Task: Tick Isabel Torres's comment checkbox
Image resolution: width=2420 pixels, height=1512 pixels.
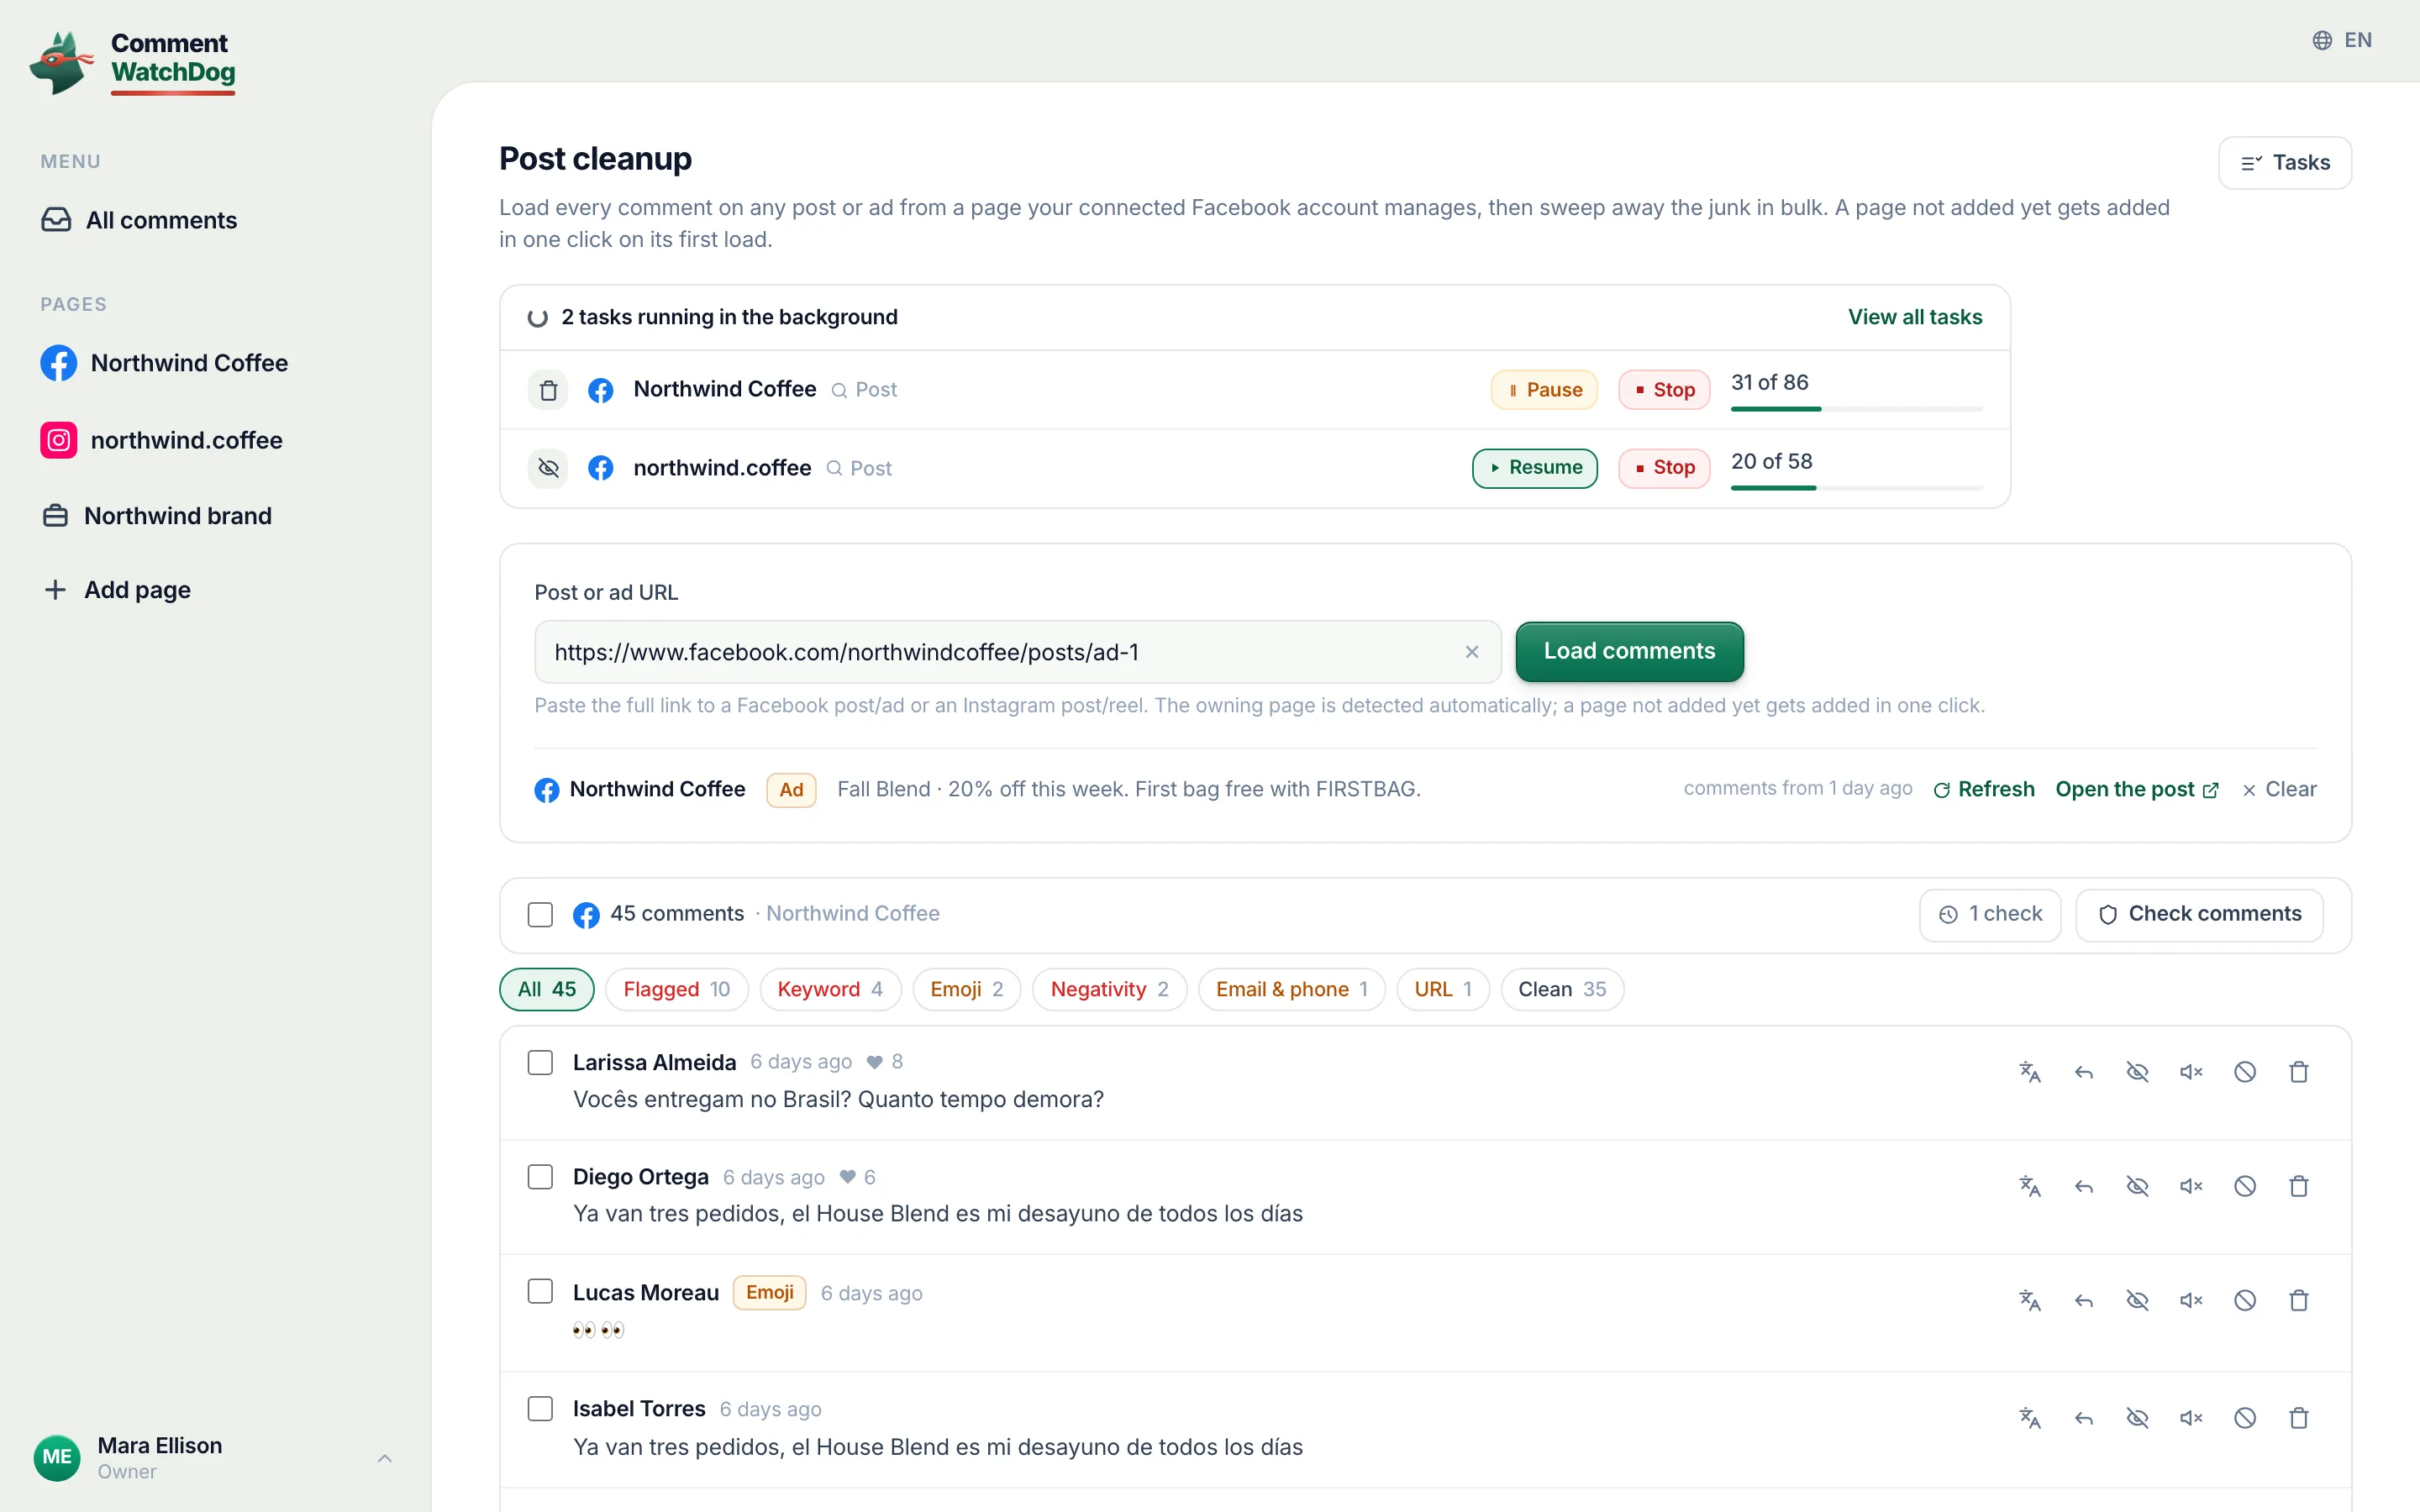Action: point(540,1409)
